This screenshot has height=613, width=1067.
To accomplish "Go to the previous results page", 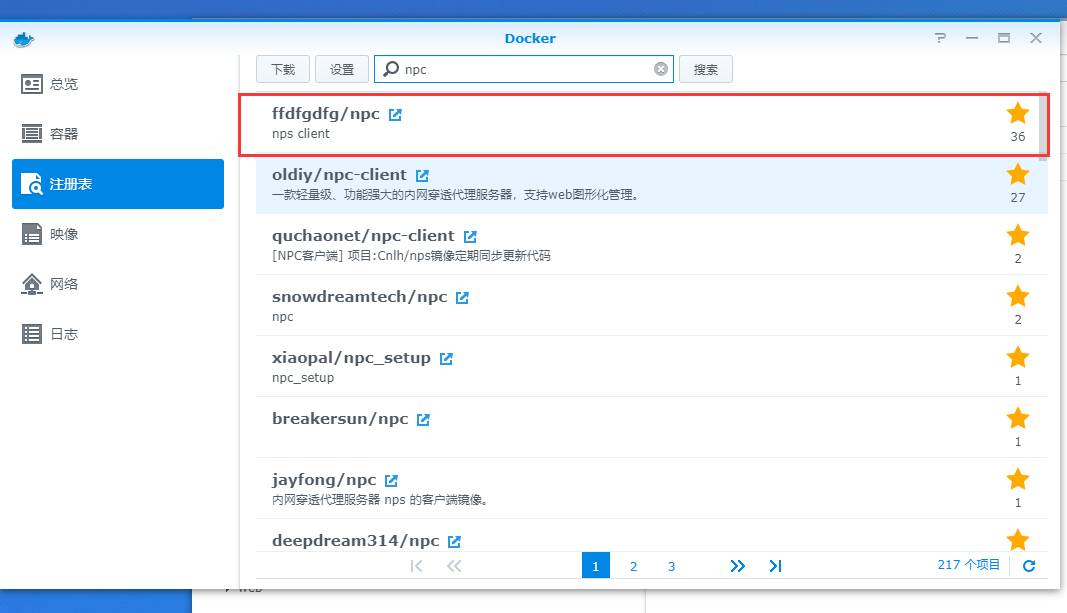I will click(x=454, y=566).
